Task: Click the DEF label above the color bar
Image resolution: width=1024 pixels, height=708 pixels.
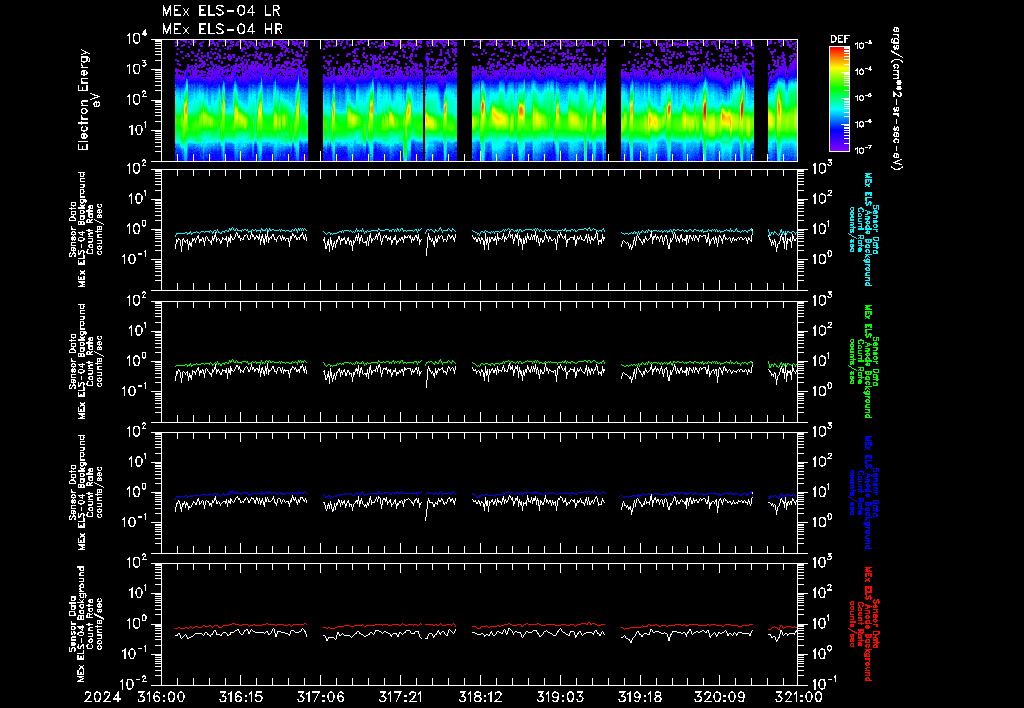Action: 839,39
